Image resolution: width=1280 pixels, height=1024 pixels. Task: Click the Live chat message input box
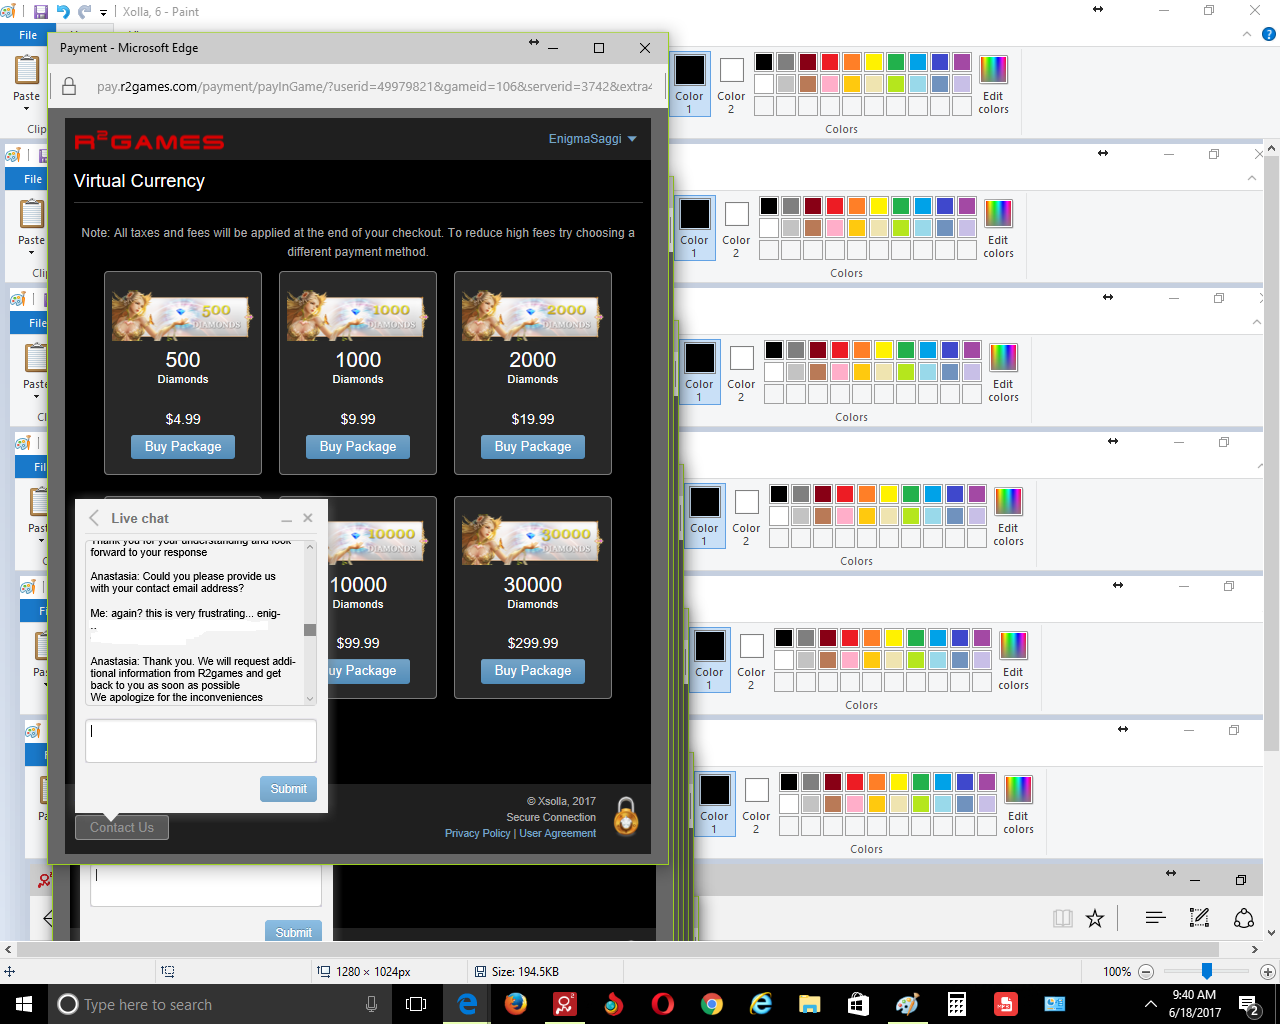point(201,741)
